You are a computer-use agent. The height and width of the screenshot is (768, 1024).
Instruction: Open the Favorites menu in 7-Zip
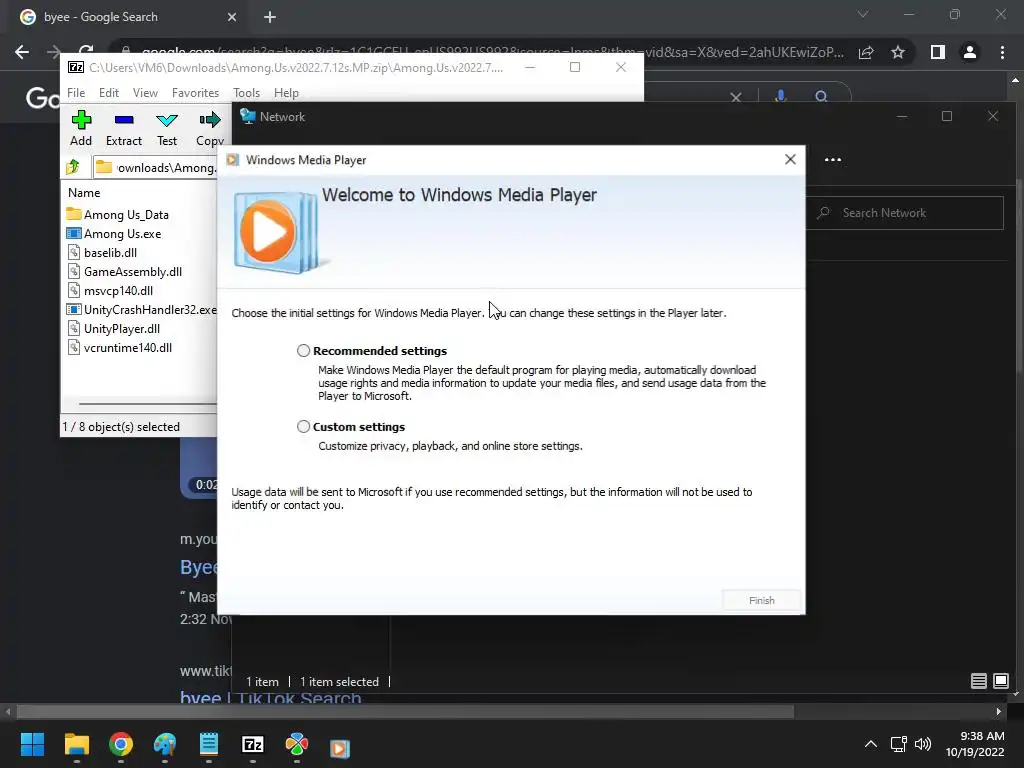(195, 93)
